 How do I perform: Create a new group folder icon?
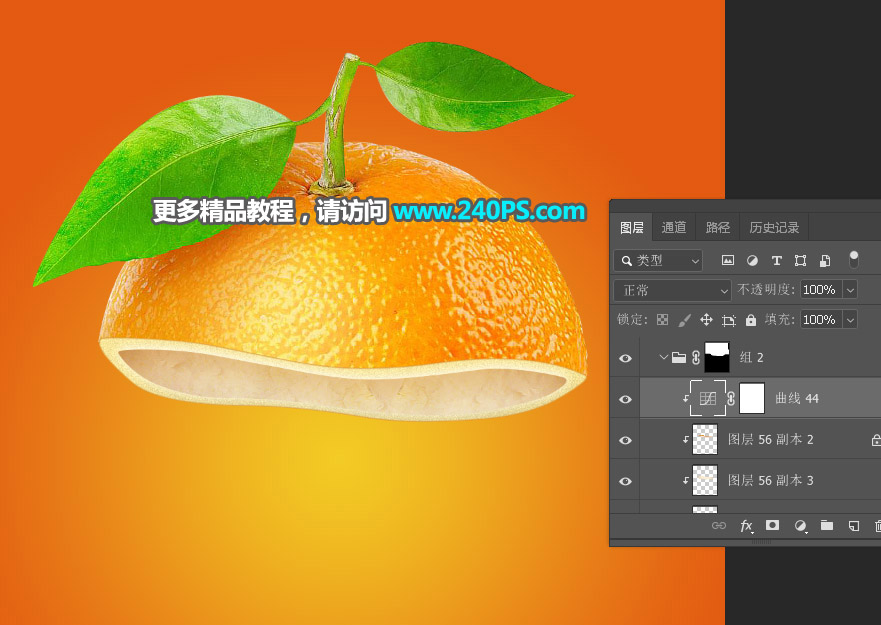826,525
